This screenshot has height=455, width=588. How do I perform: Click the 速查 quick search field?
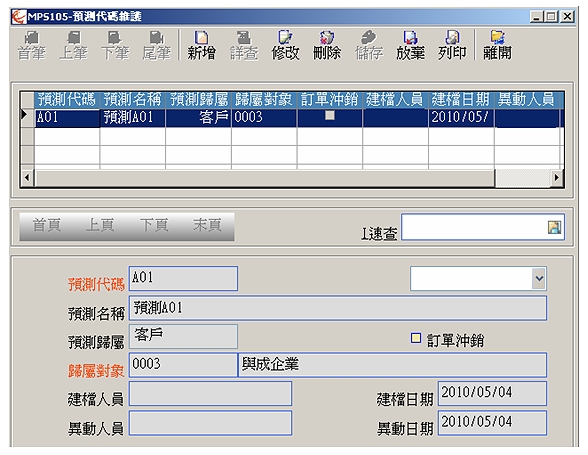point(483,227)
